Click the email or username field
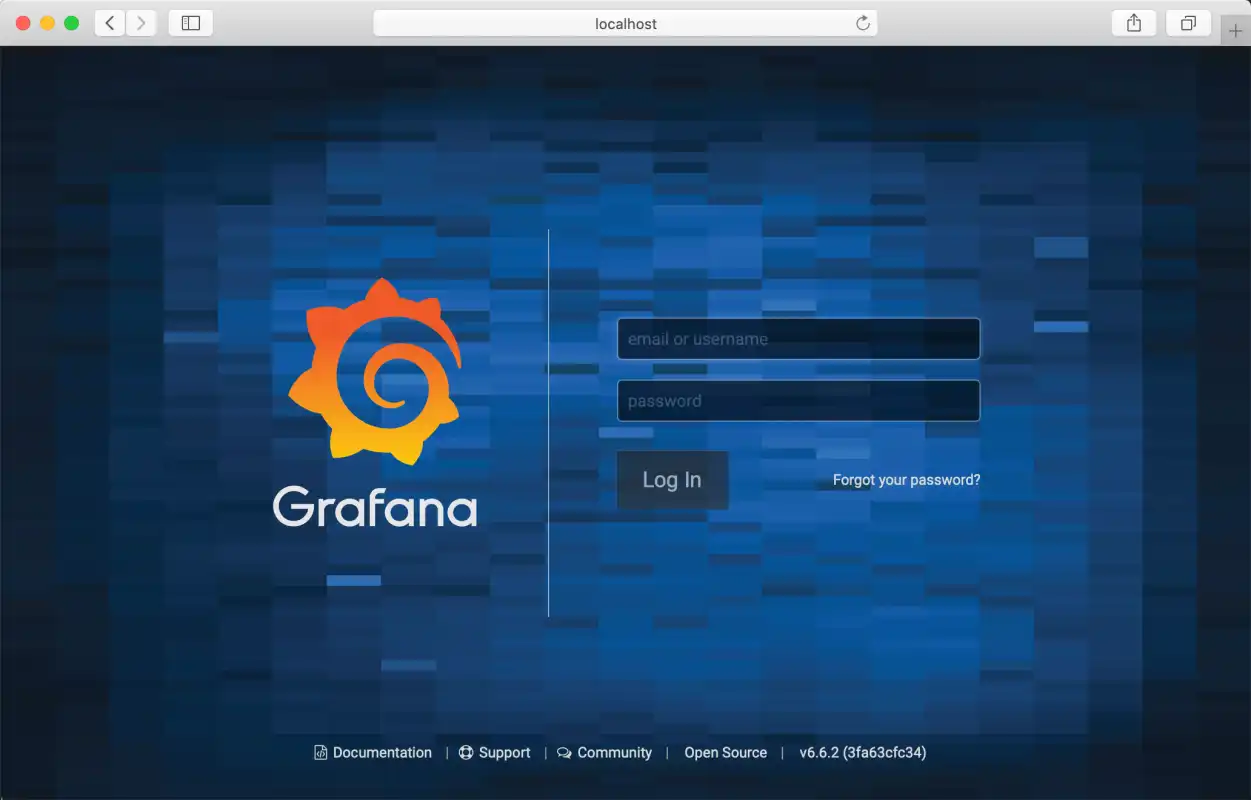 click(798, 339)
